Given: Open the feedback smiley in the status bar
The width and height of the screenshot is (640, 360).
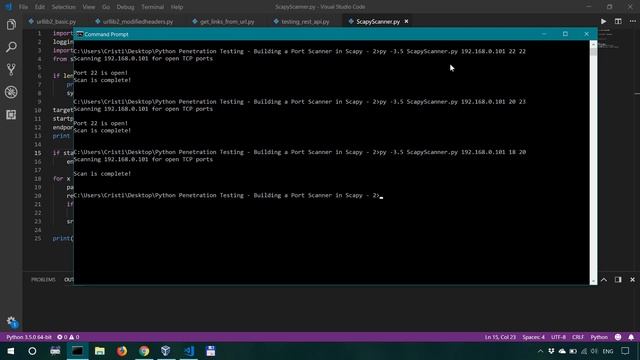Looking at the screenshot, I should [618, 337].
